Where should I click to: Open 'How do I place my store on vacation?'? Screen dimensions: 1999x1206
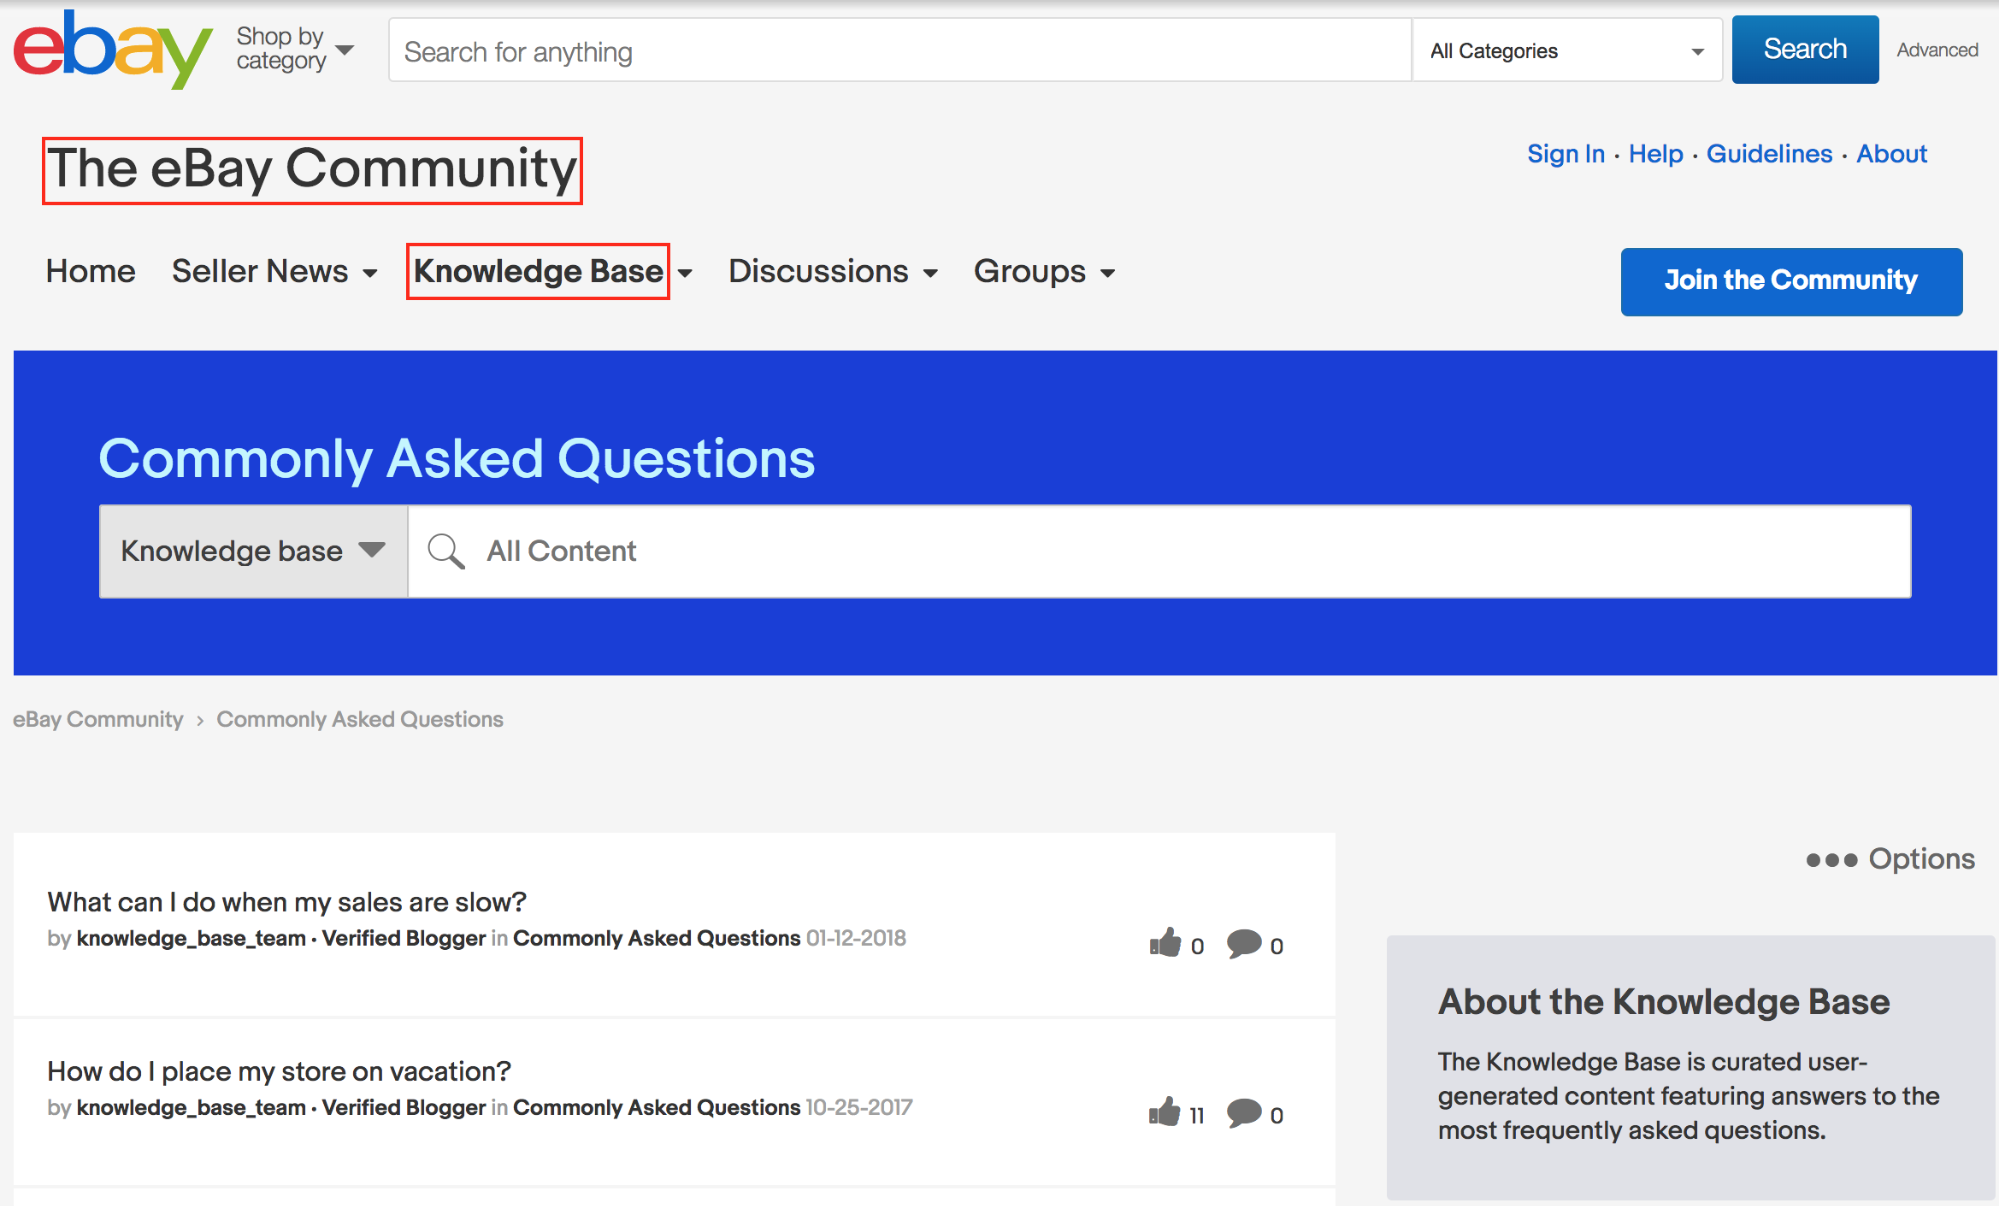click(279, 1071)
